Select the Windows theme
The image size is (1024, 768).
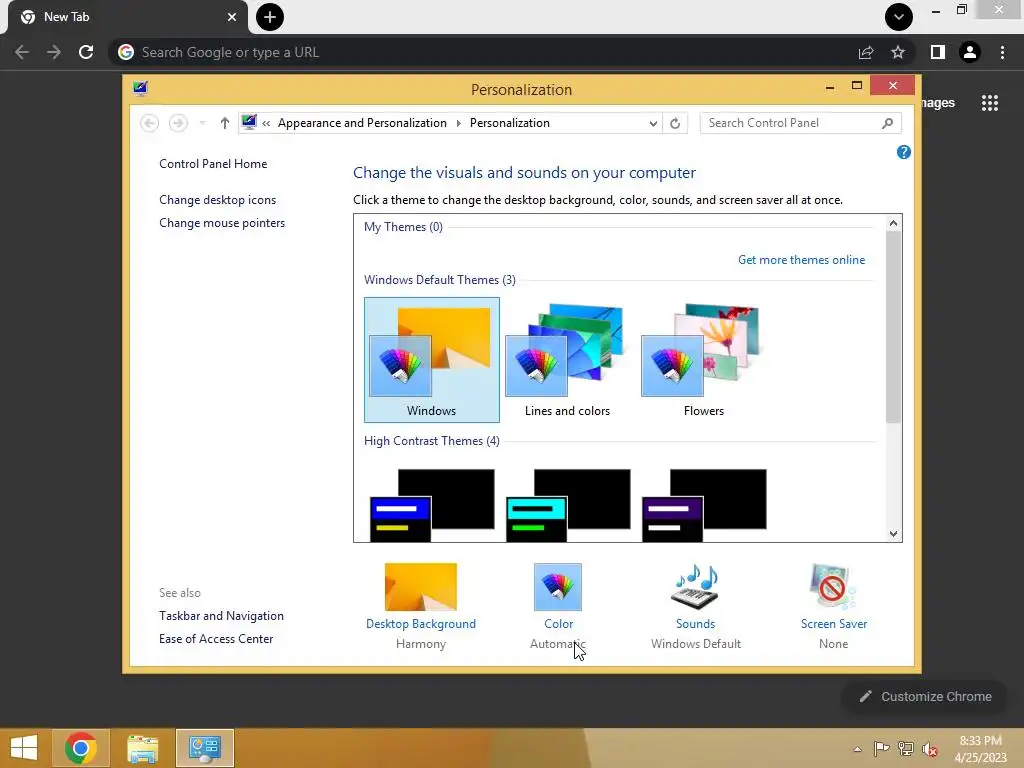(x=432, y=360)
